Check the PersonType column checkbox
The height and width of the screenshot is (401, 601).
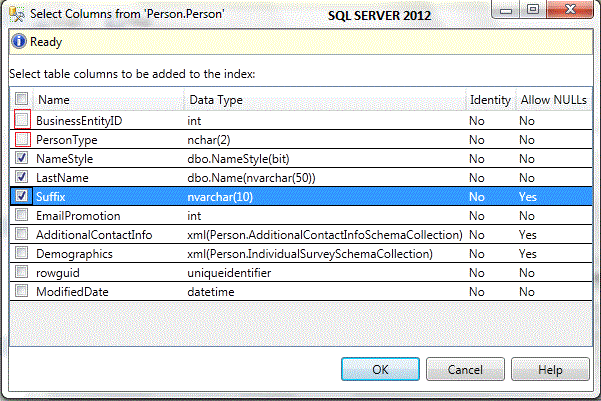22,139
